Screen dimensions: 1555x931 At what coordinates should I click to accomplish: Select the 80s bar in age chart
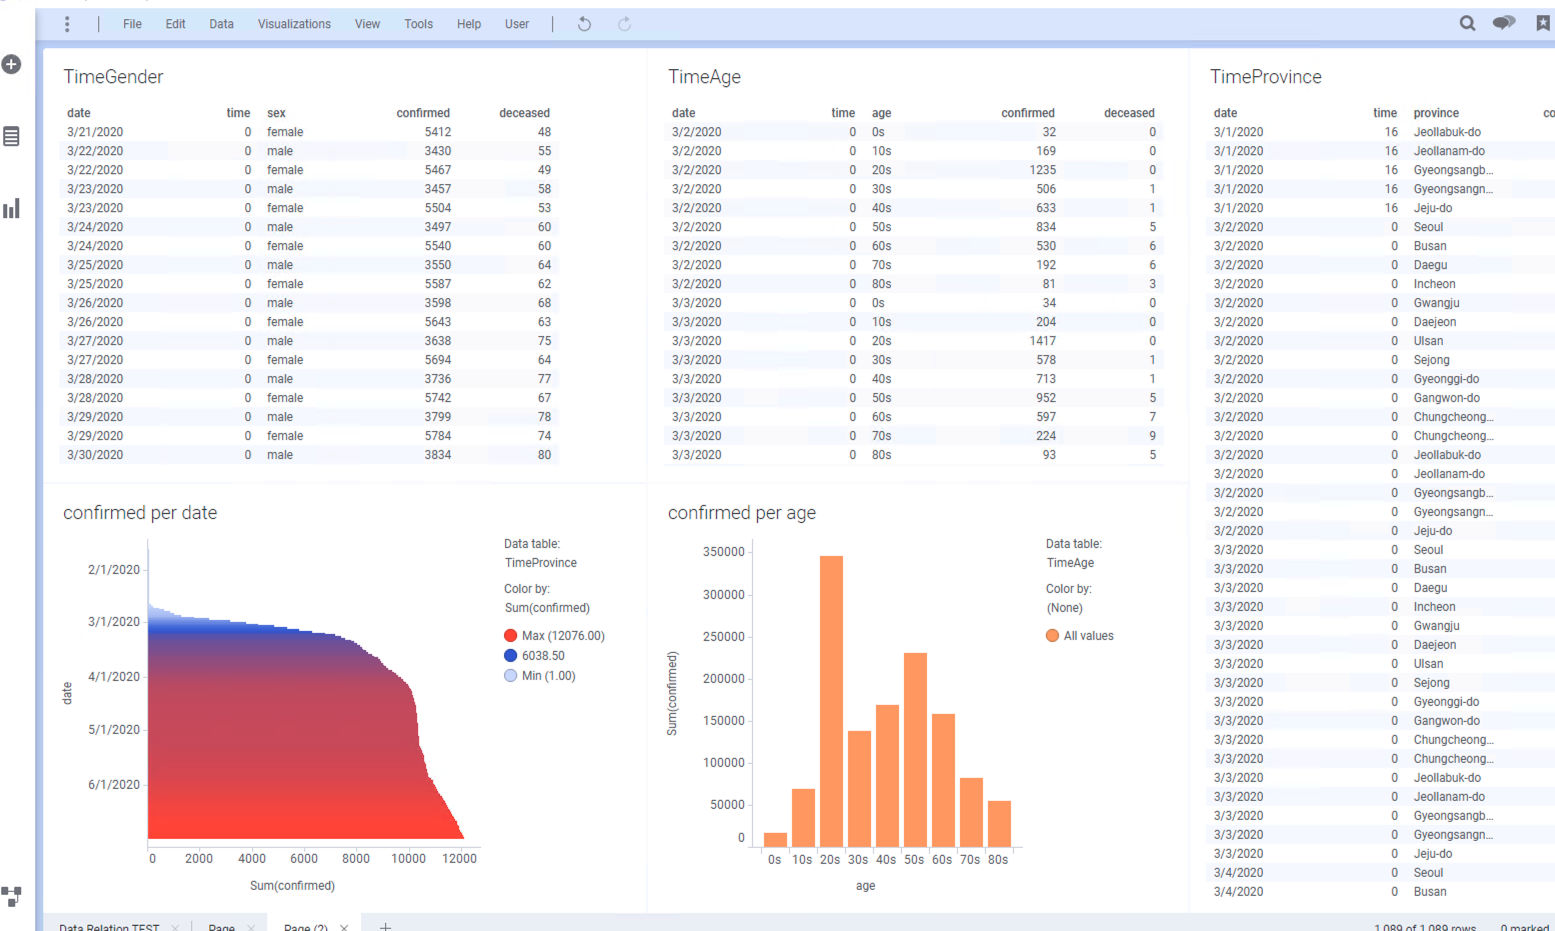[999, 824]
